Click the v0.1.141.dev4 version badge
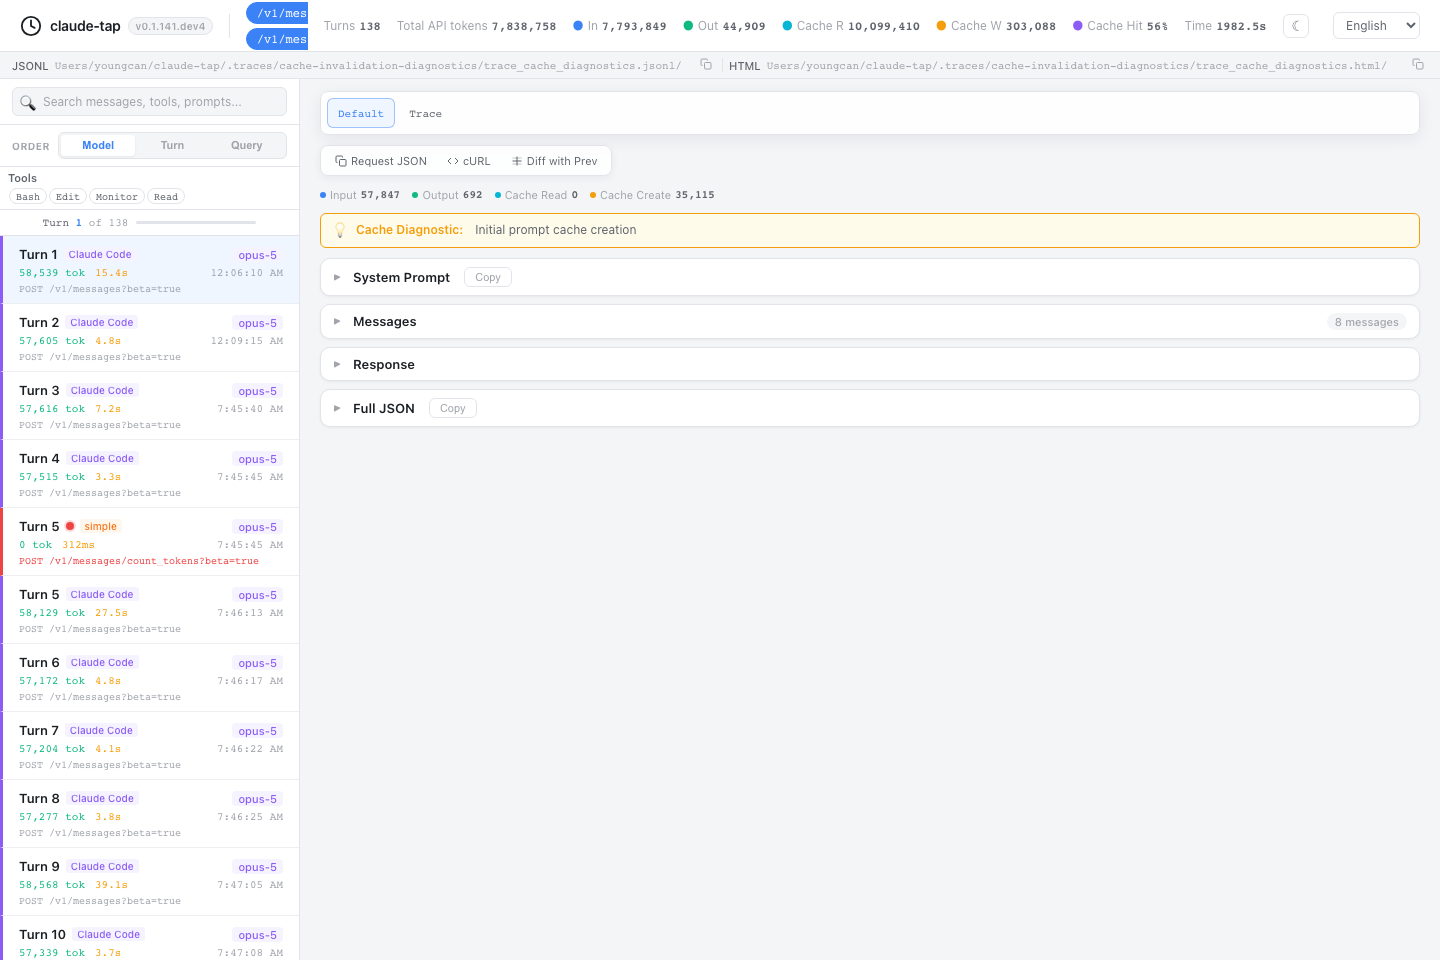 [170, 27]
